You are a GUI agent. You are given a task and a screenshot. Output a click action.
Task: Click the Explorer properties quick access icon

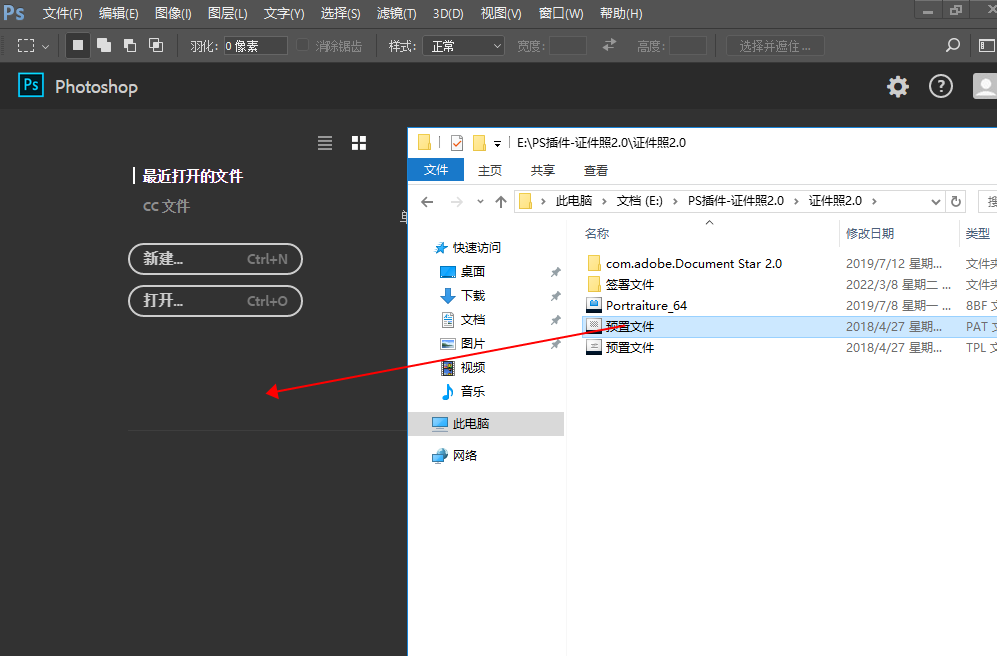click(457, 143)
